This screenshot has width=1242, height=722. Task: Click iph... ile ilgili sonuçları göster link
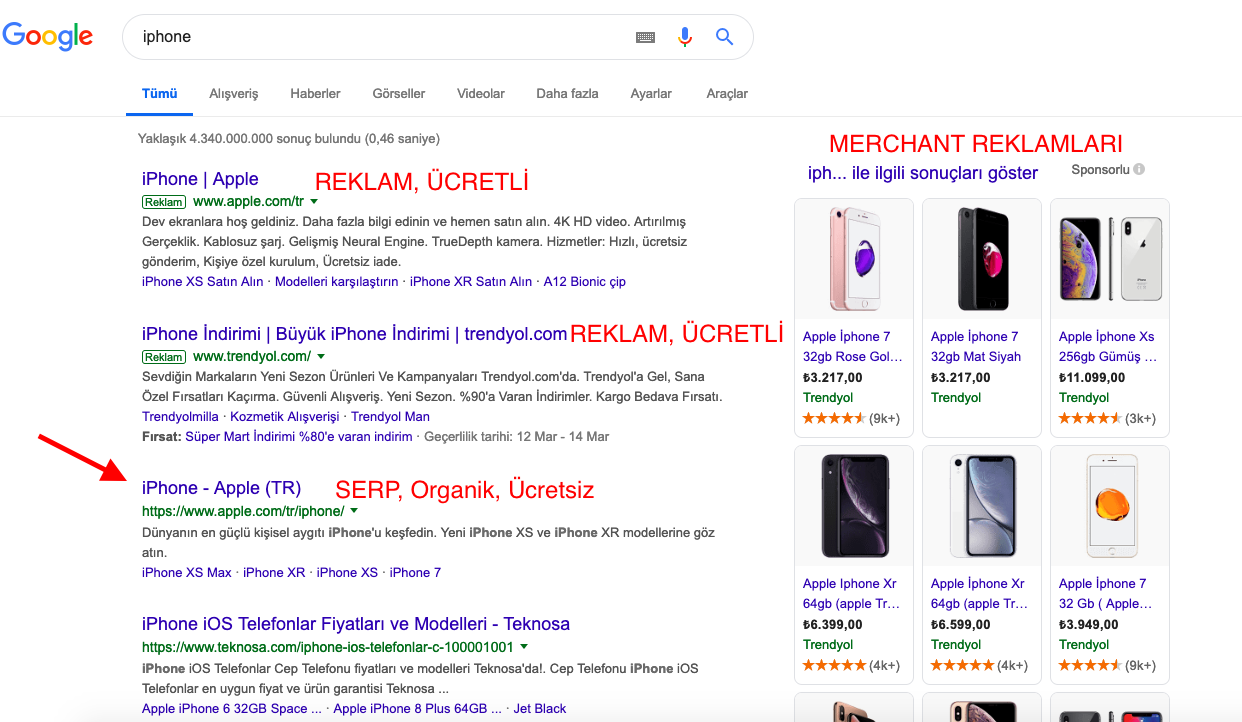[923, 173]
